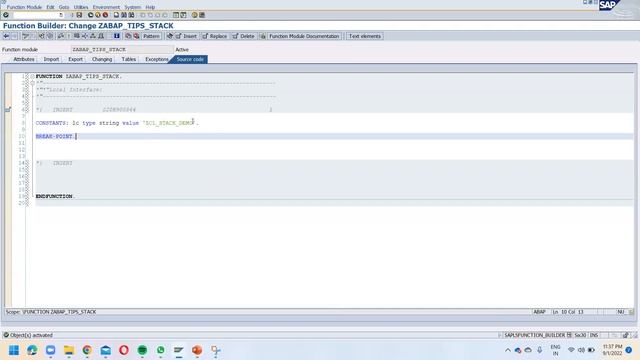The width and height of the screenshot is (640, 360).
Task: Switch to the Changing tab
Action: pyautogui.click(x=102, y=59)
